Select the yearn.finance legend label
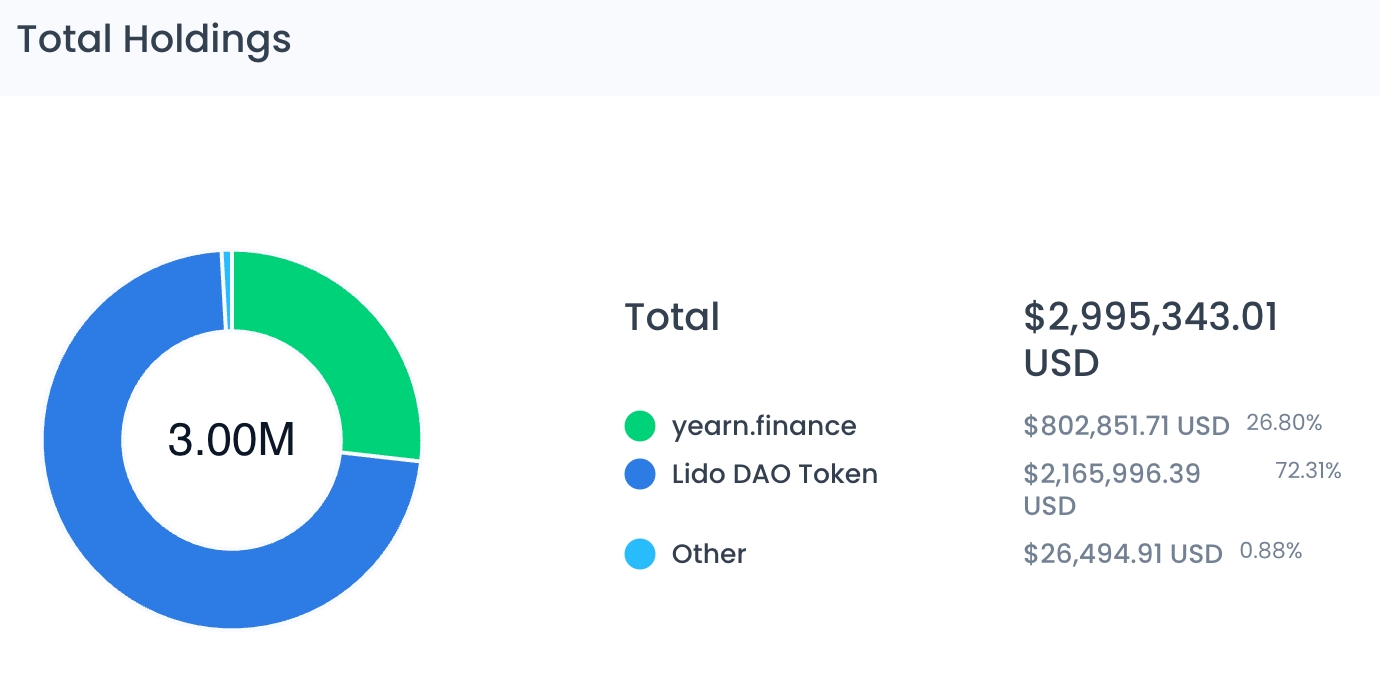The height and width of the screenshot is (678, 1380). (764, 426)
